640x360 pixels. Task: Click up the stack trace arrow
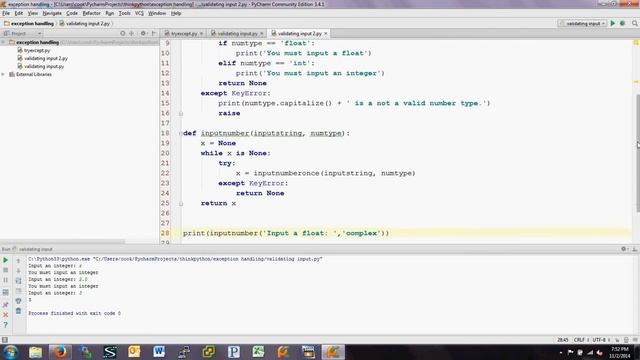(18, 260)
